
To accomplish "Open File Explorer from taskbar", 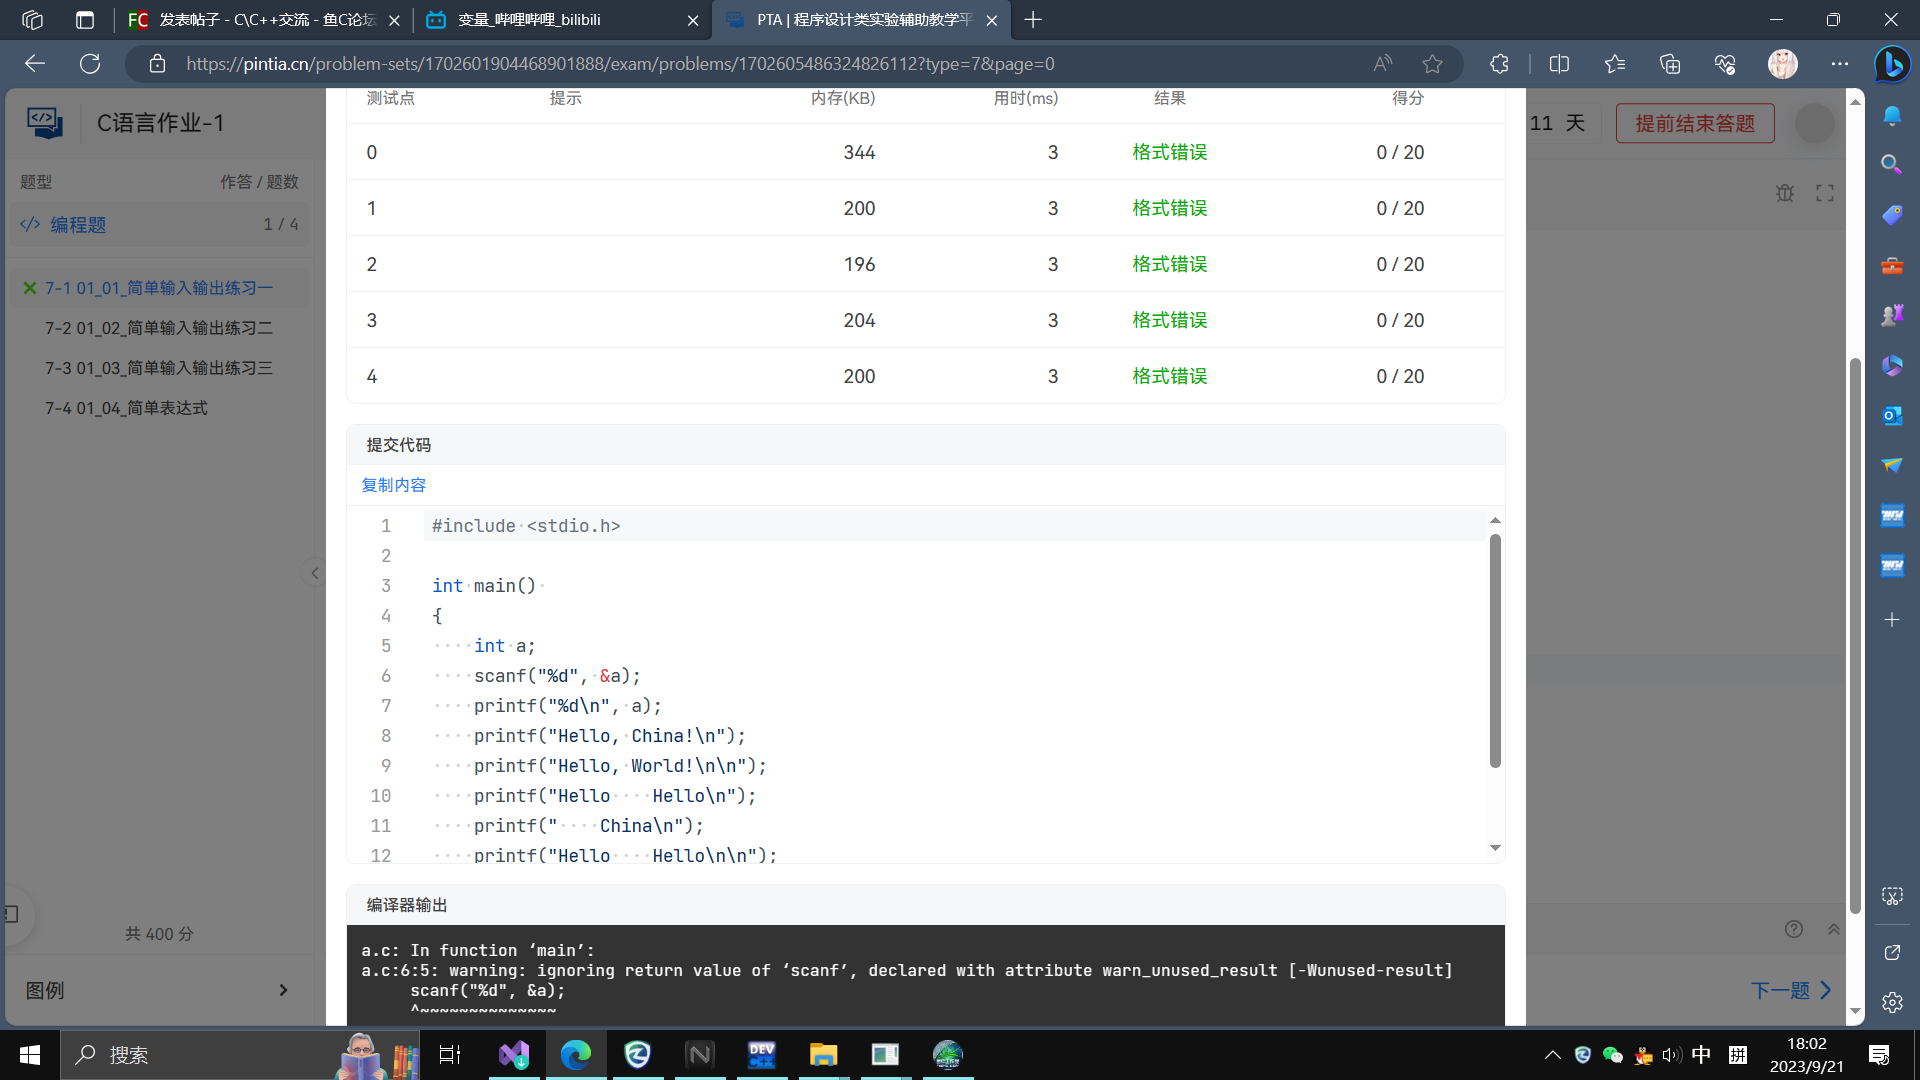I will pos(823,1055).
